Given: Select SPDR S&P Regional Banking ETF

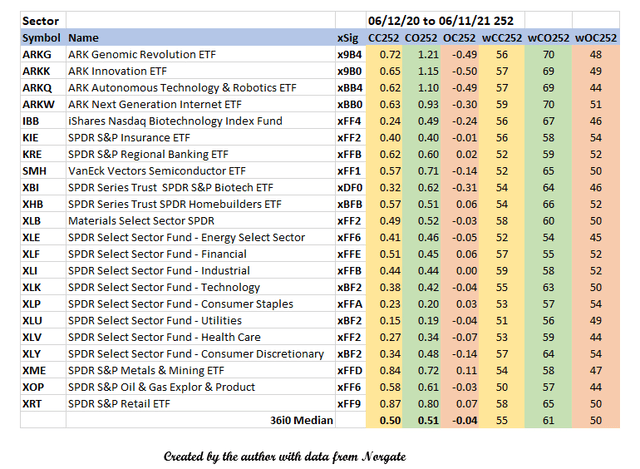Looking at the screenshot, I should (200, 154).
